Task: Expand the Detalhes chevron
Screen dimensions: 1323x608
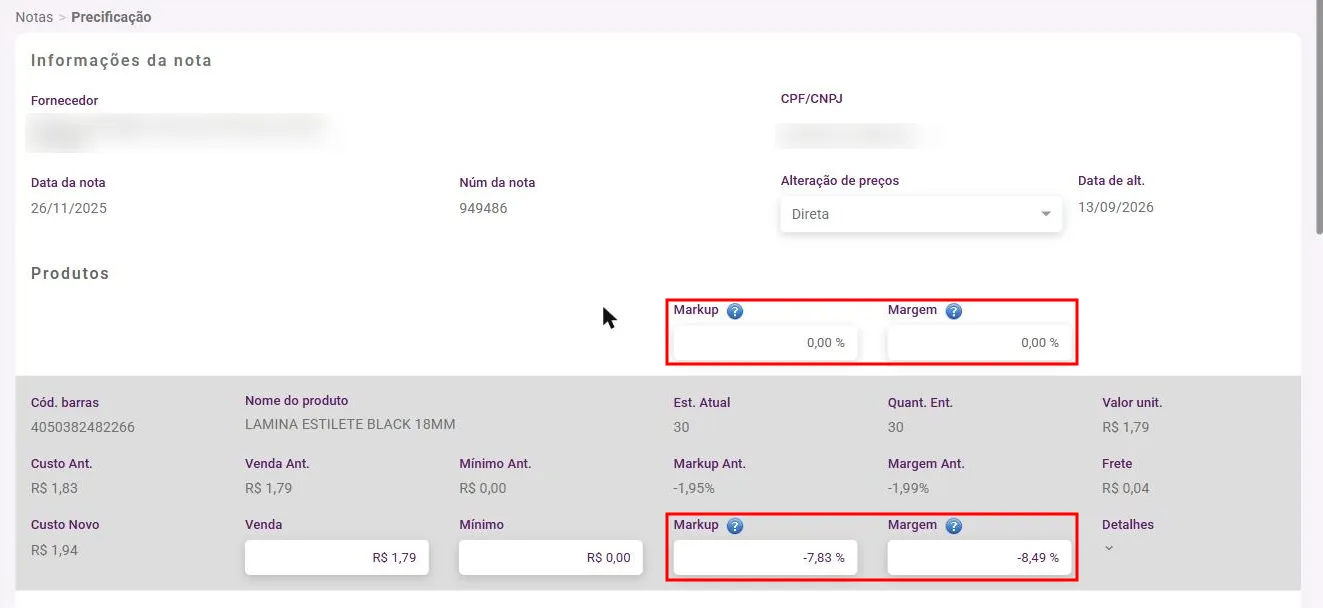Action: click(x=1109, y=548)
